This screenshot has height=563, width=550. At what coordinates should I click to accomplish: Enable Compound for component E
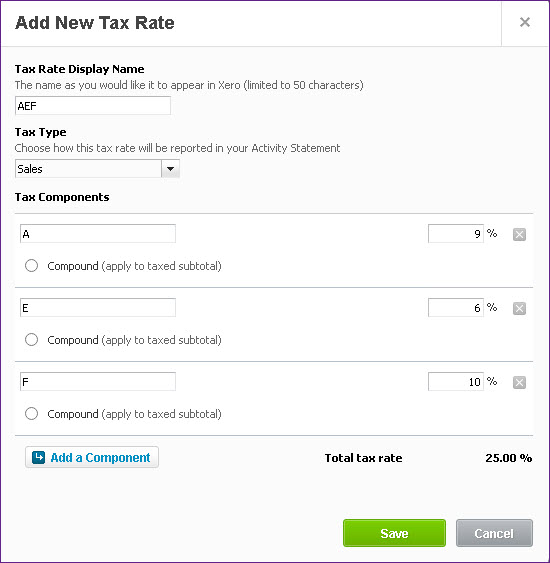pos(32,340)
